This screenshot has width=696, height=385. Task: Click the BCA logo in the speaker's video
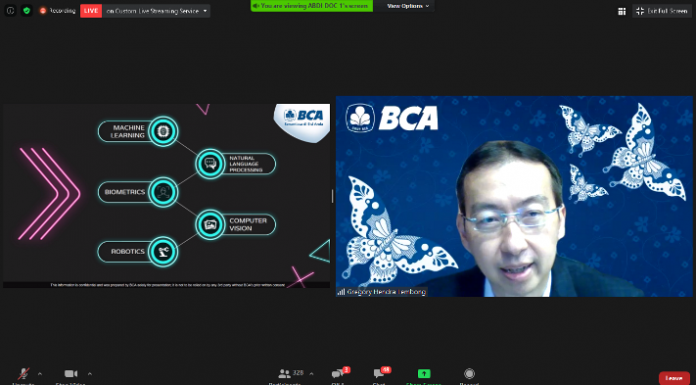[x=392, y=118]
